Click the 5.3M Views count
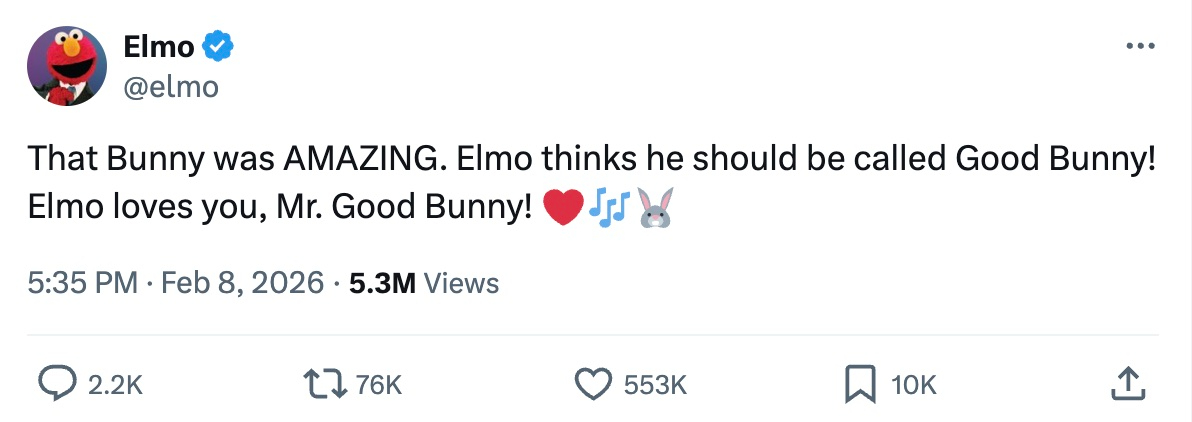 (424, 283)
